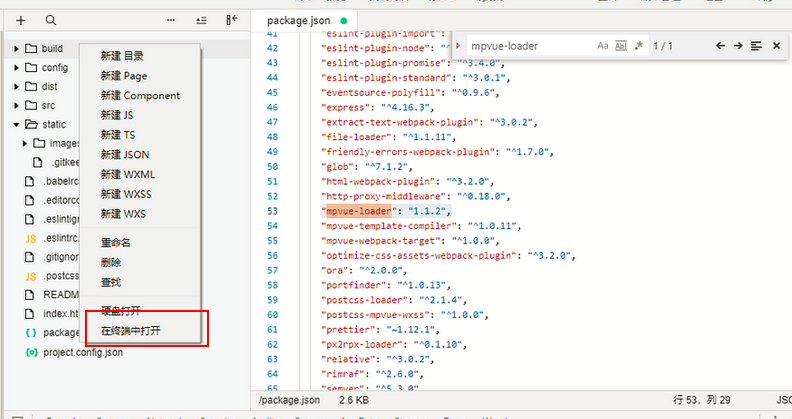The image size is (792, 419).
Task: Go to previous match arrow in find box
Action: 720,46
